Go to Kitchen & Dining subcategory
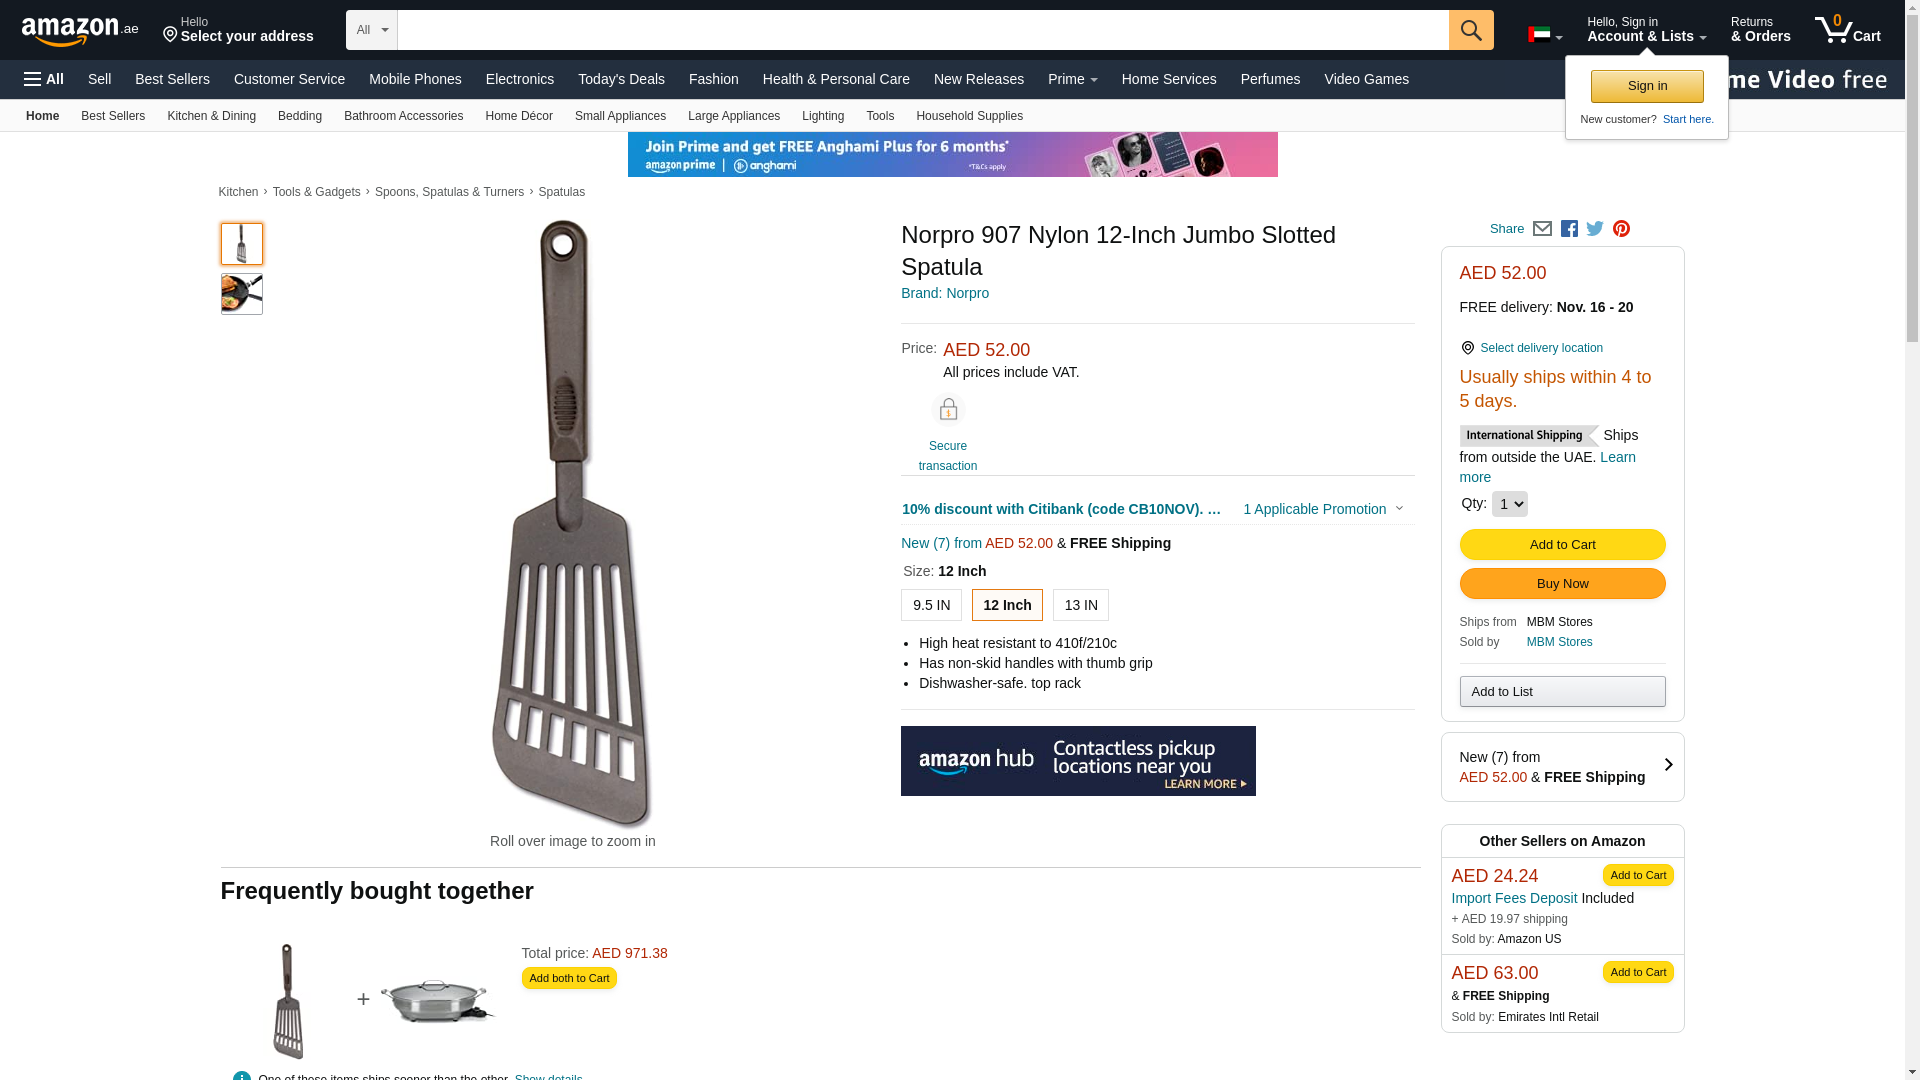This screenshot has width=1920, height=1080. coord(211,116)
